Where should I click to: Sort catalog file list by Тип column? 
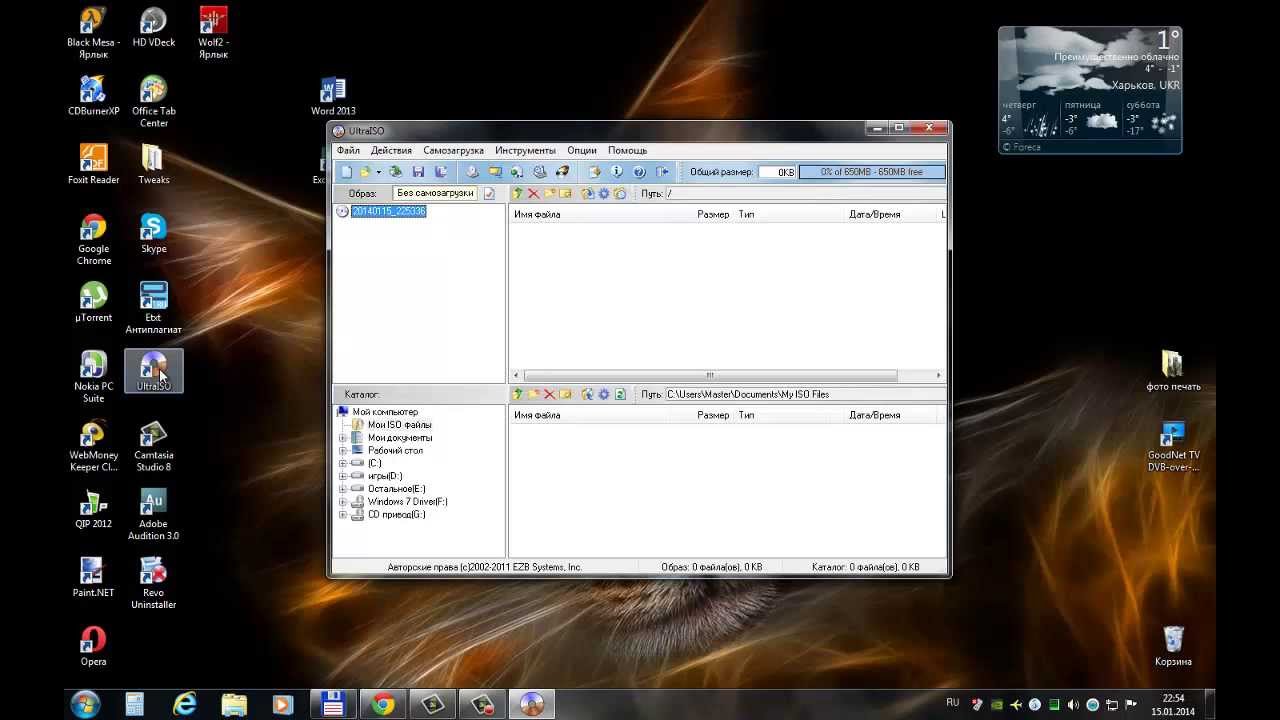coord(746,415)
